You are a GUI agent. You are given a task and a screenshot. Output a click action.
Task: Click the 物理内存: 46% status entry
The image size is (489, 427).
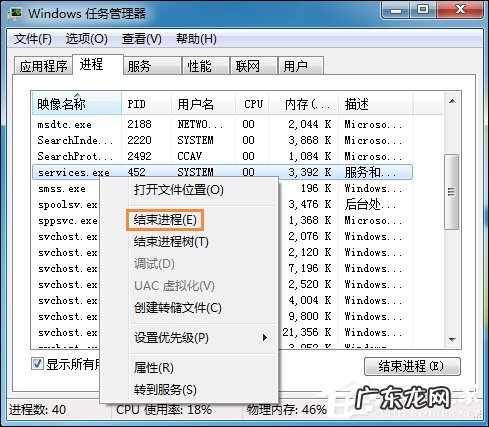point(287,410)
